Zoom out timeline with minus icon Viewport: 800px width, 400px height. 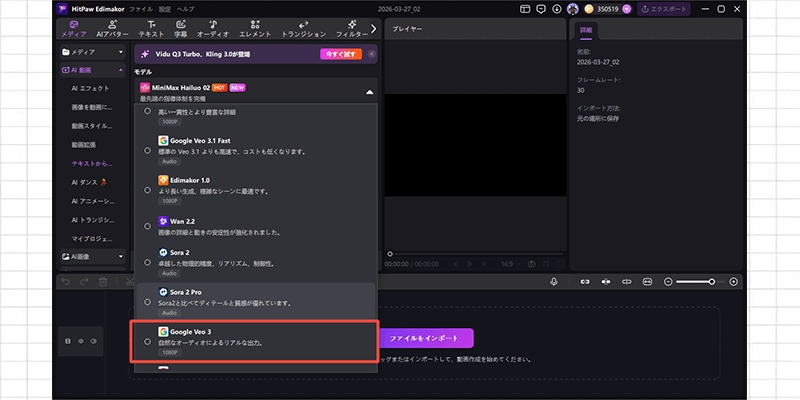pyautogui.click(x=668, y=282)
